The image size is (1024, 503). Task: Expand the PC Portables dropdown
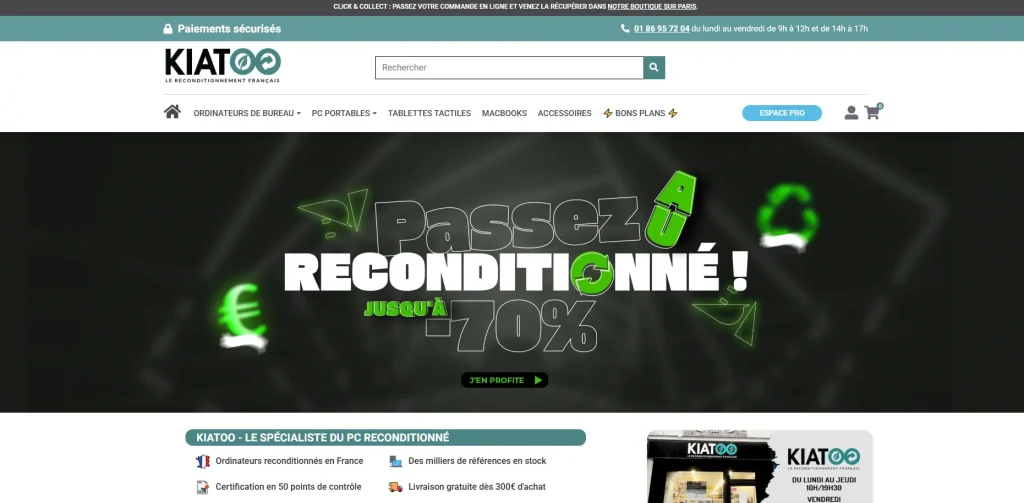344,113
